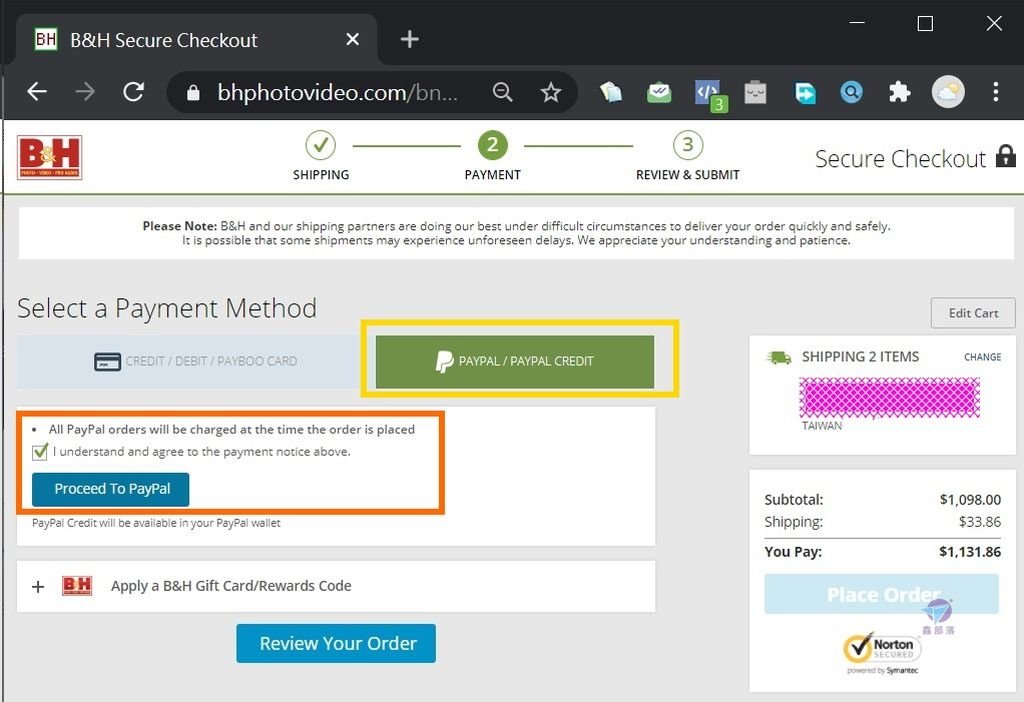Click the completed Shipping step checkmark

(321, 145)
